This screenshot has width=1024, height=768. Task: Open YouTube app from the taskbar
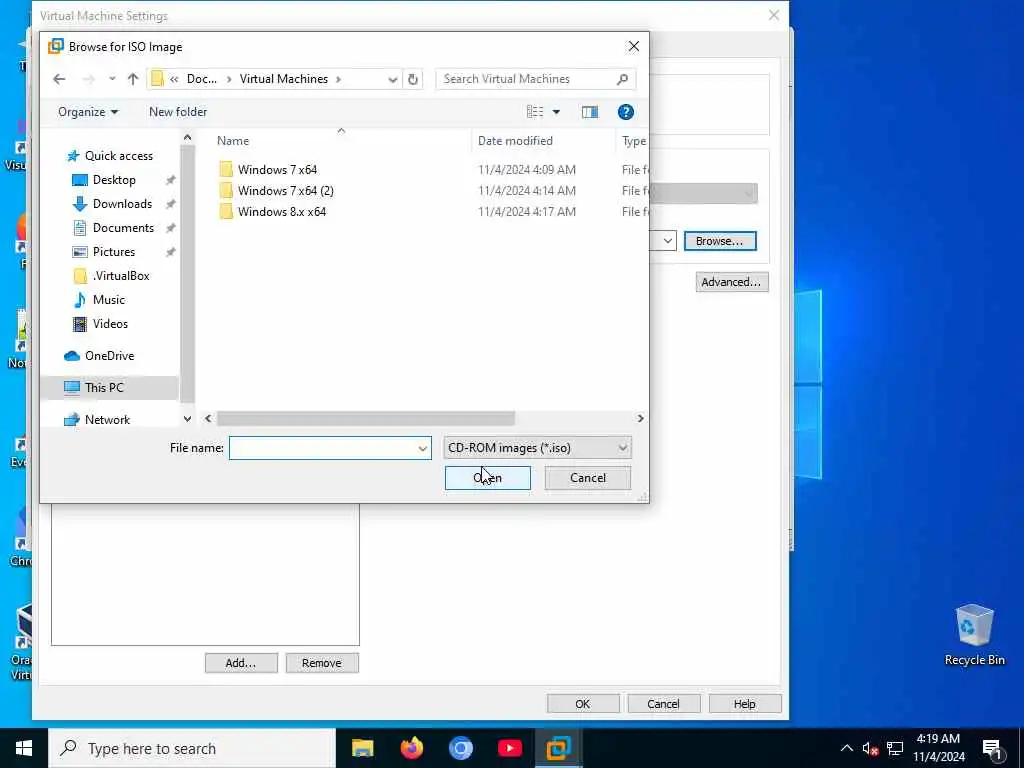tap(509, 748)
